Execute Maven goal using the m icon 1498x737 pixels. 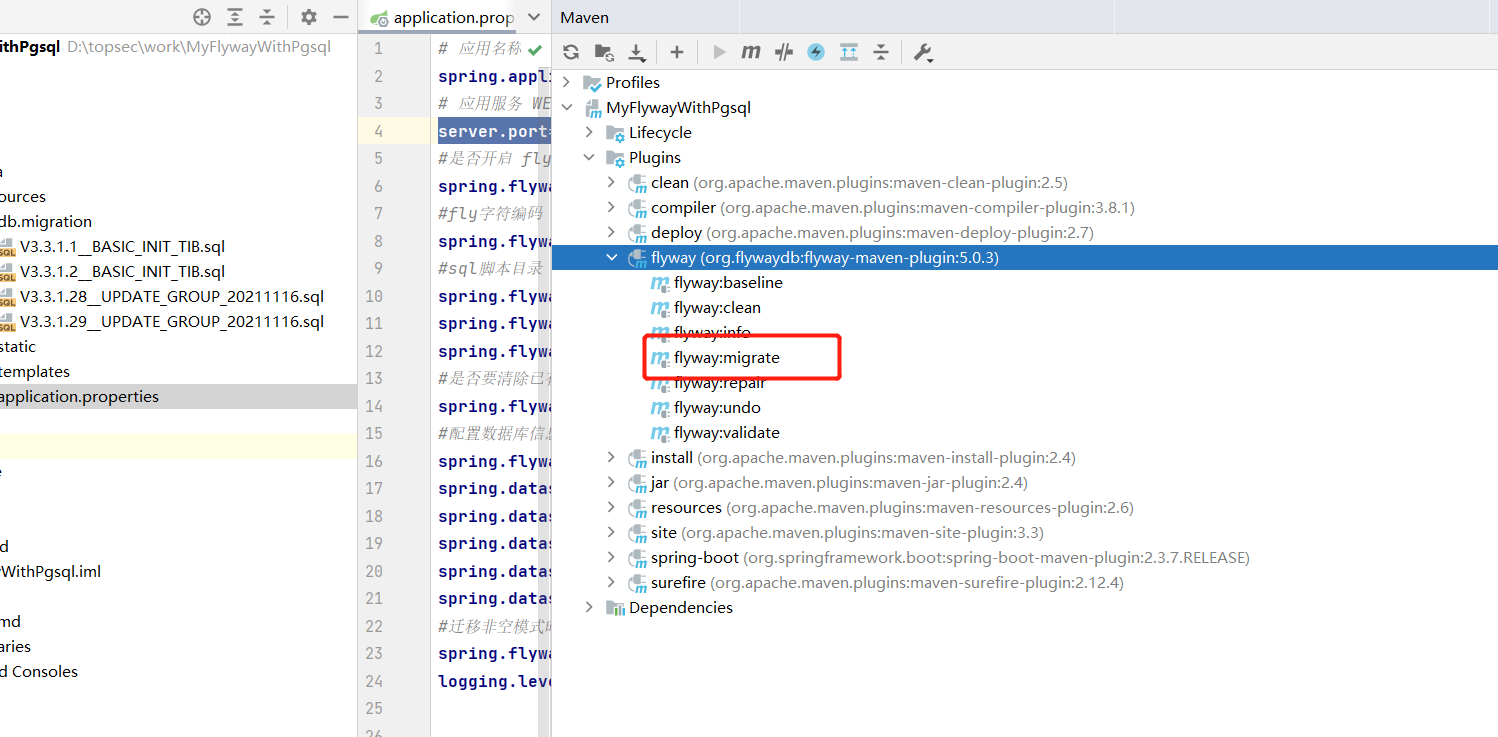750,51
